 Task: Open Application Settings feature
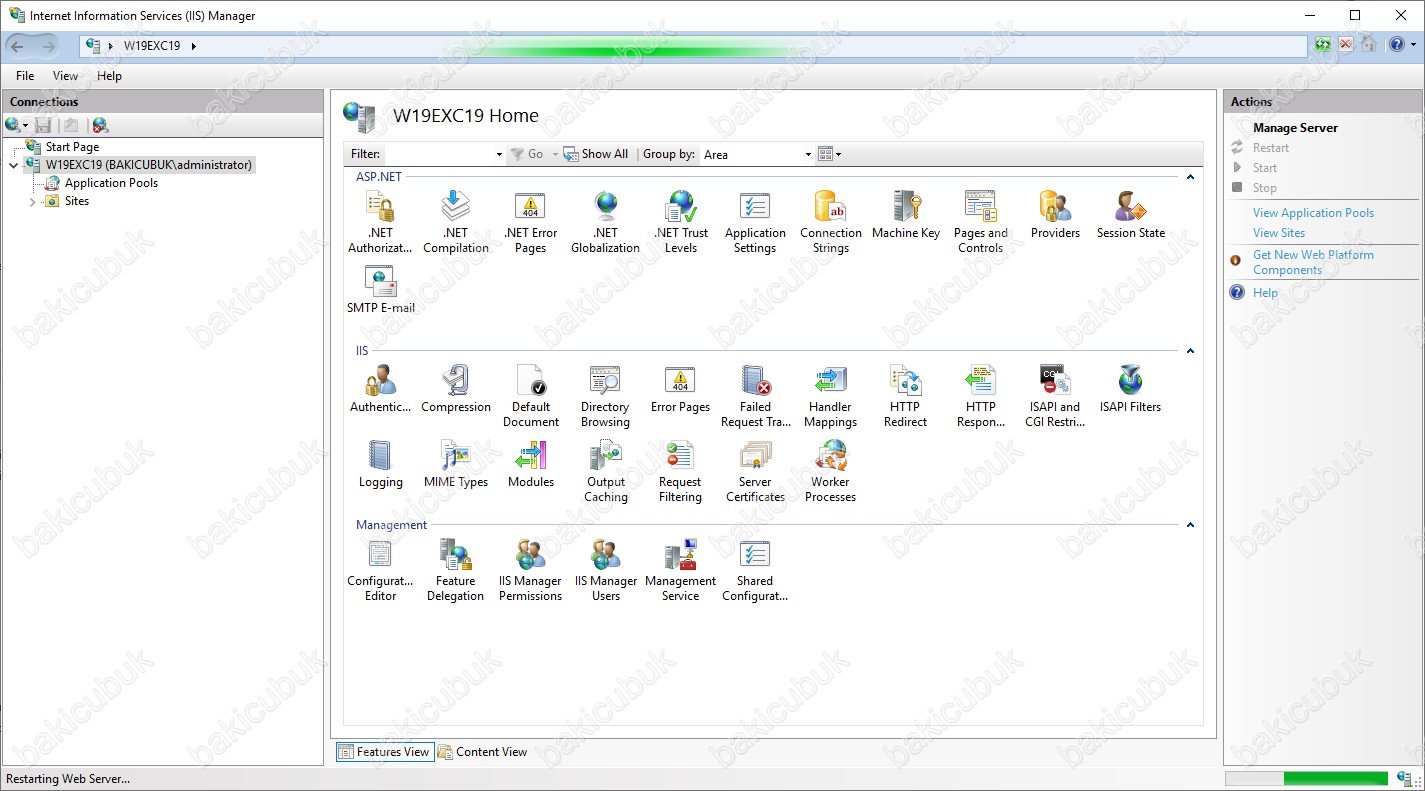click(755, 222)
